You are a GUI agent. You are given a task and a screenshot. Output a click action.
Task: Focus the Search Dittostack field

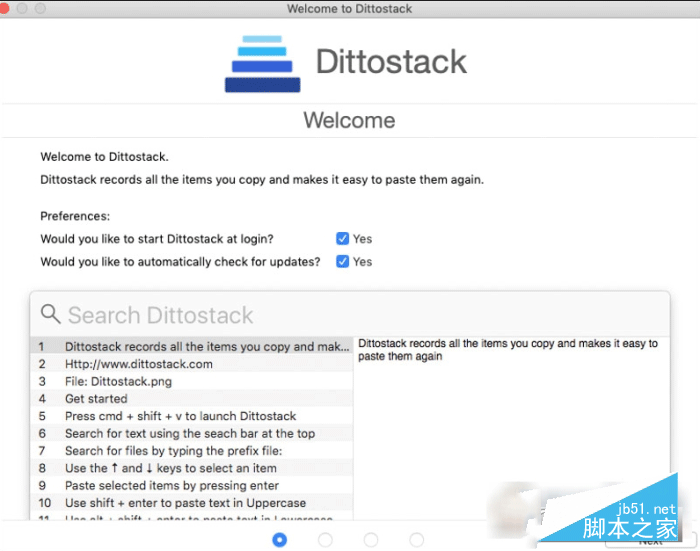pos(350,315)
